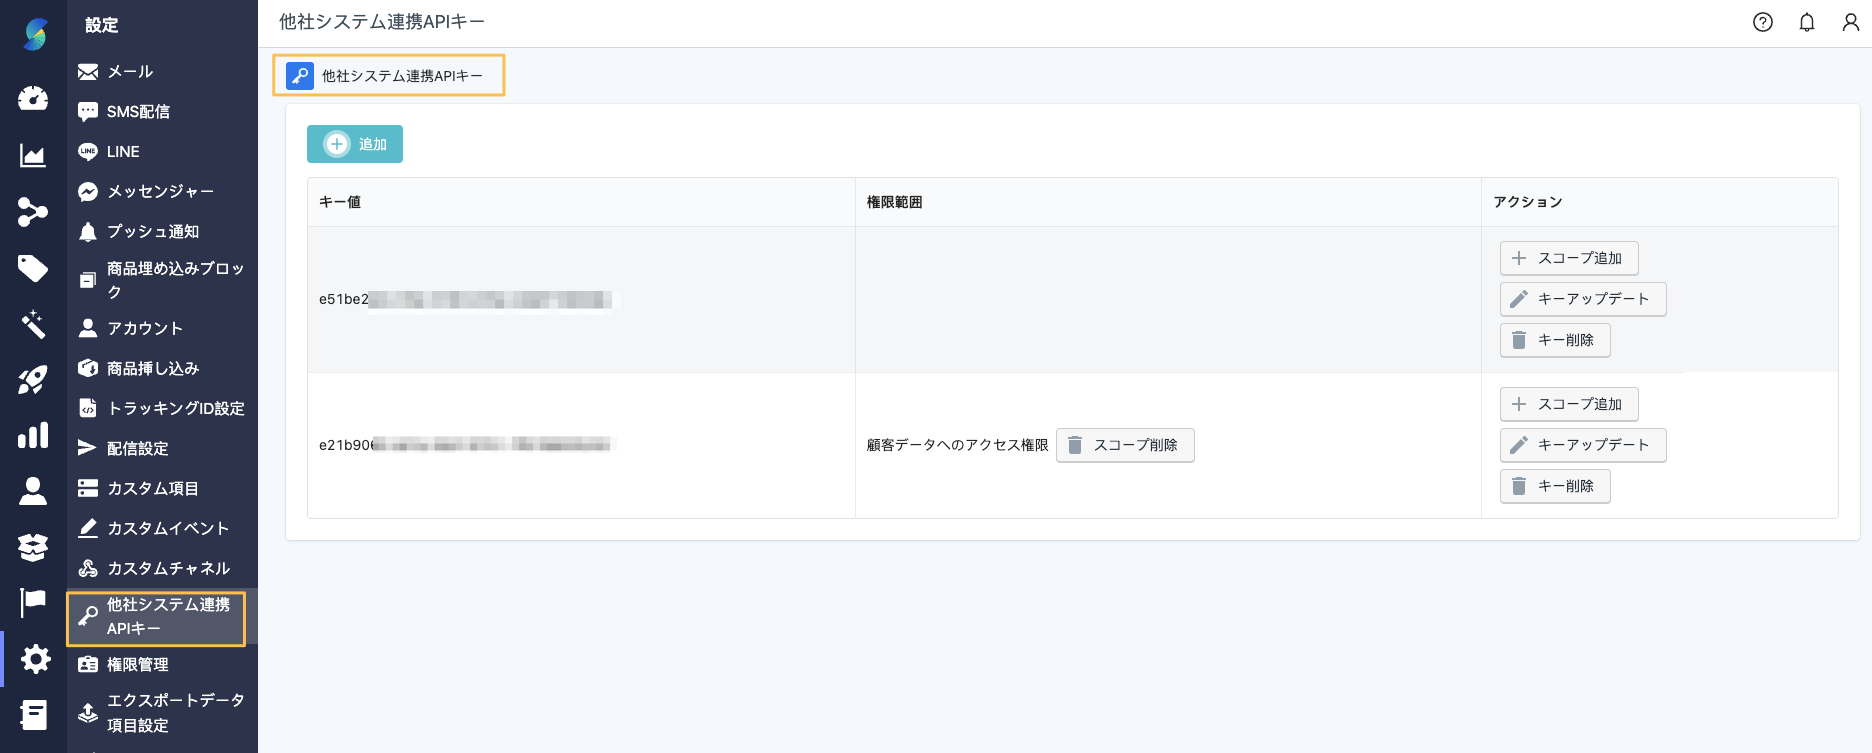This screenshot has height=753, width=1872.
Task: Click the 顧客データへのアクセス権限 scope text
Action: coord(957,445)
